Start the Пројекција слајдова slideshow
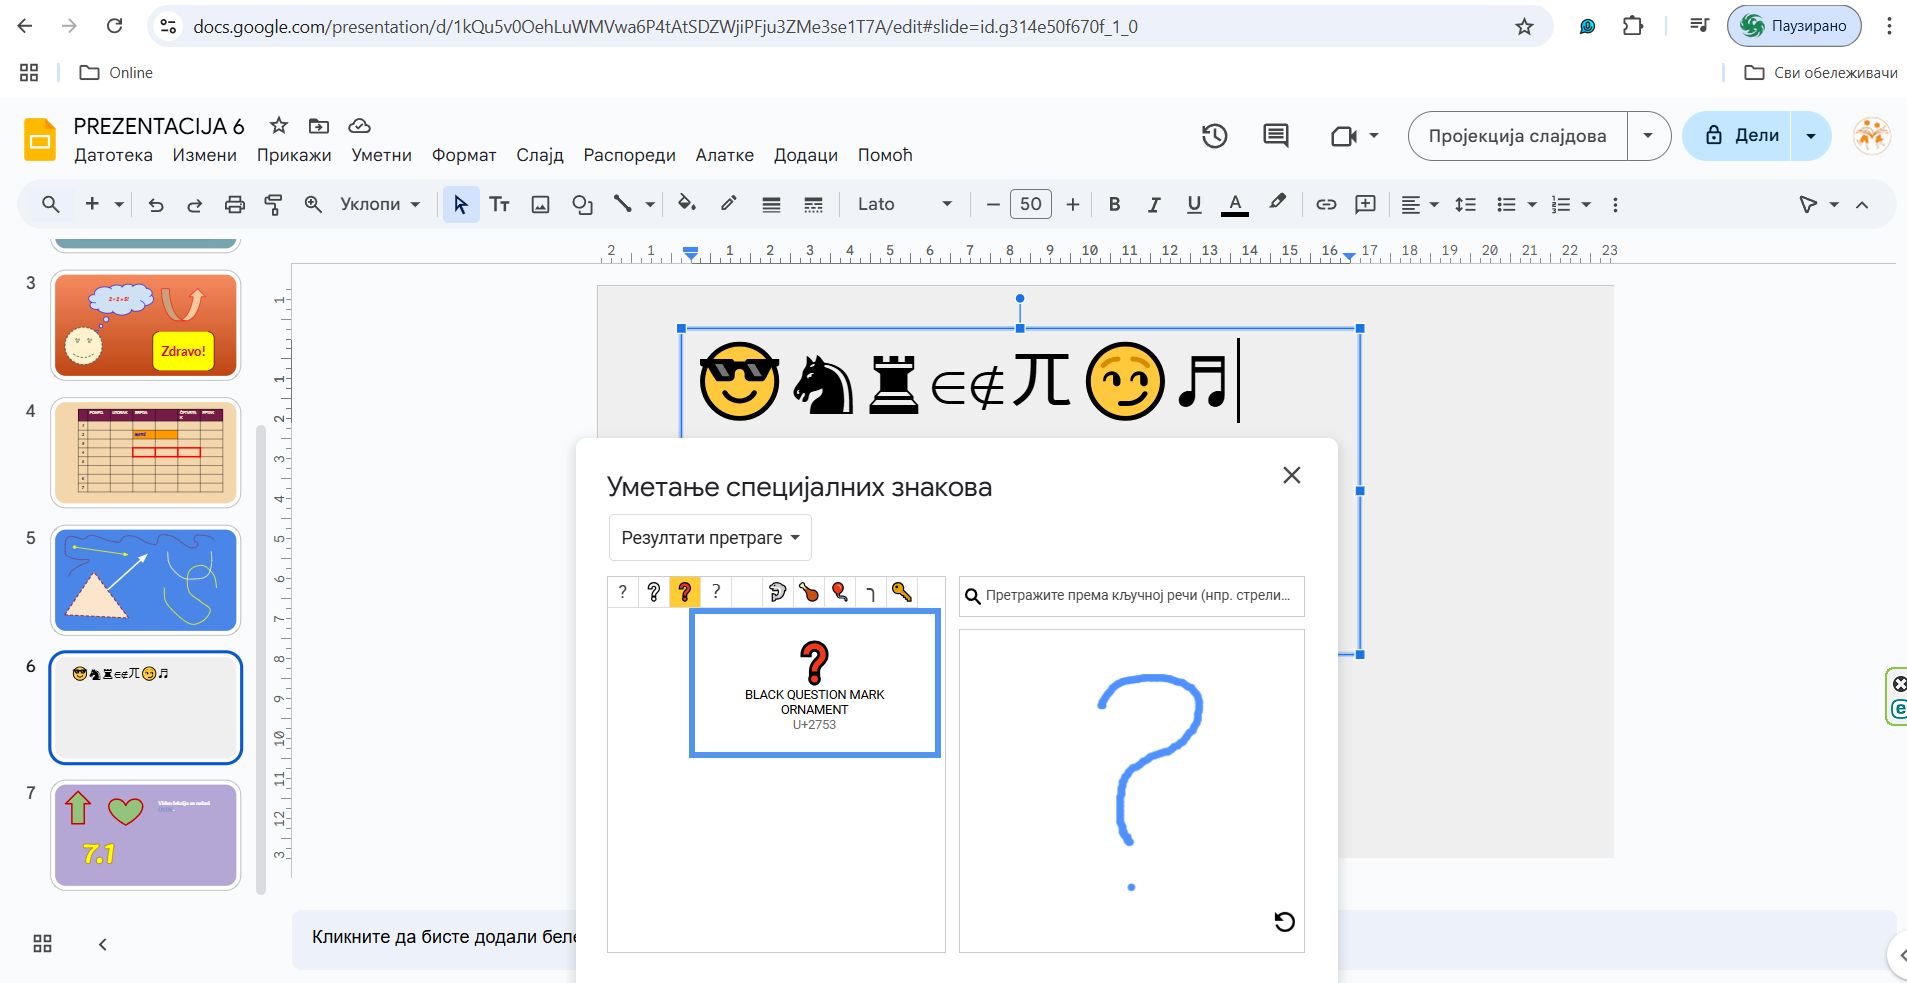This screenshot has width=1907, height=983. click(x=1516, y=136)
